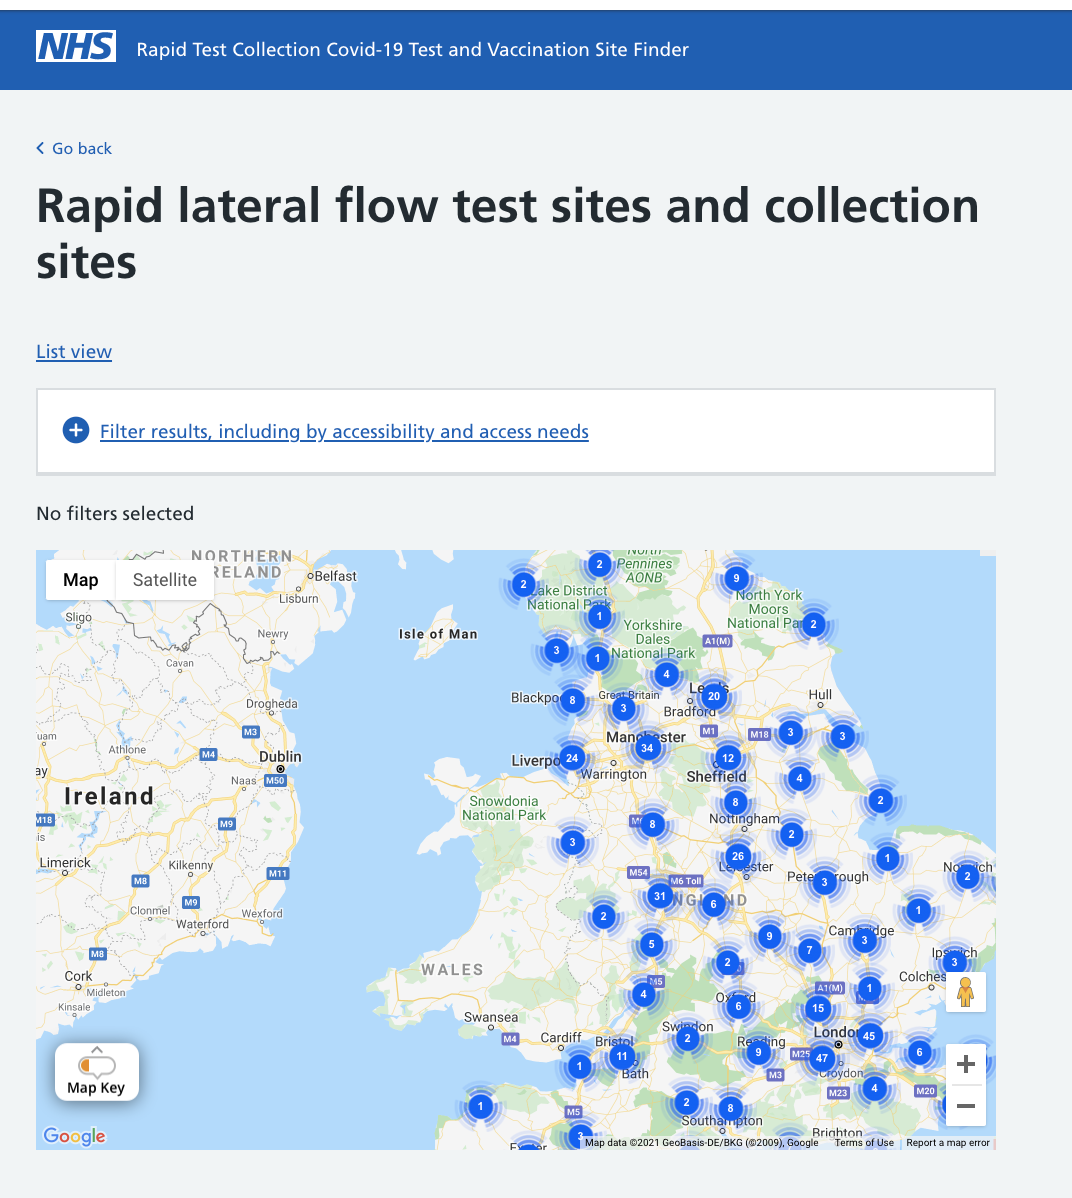Click the blue plus icon beside Filter results
This screenshot has width=1072, height=1198.
[x=76, y=431]
